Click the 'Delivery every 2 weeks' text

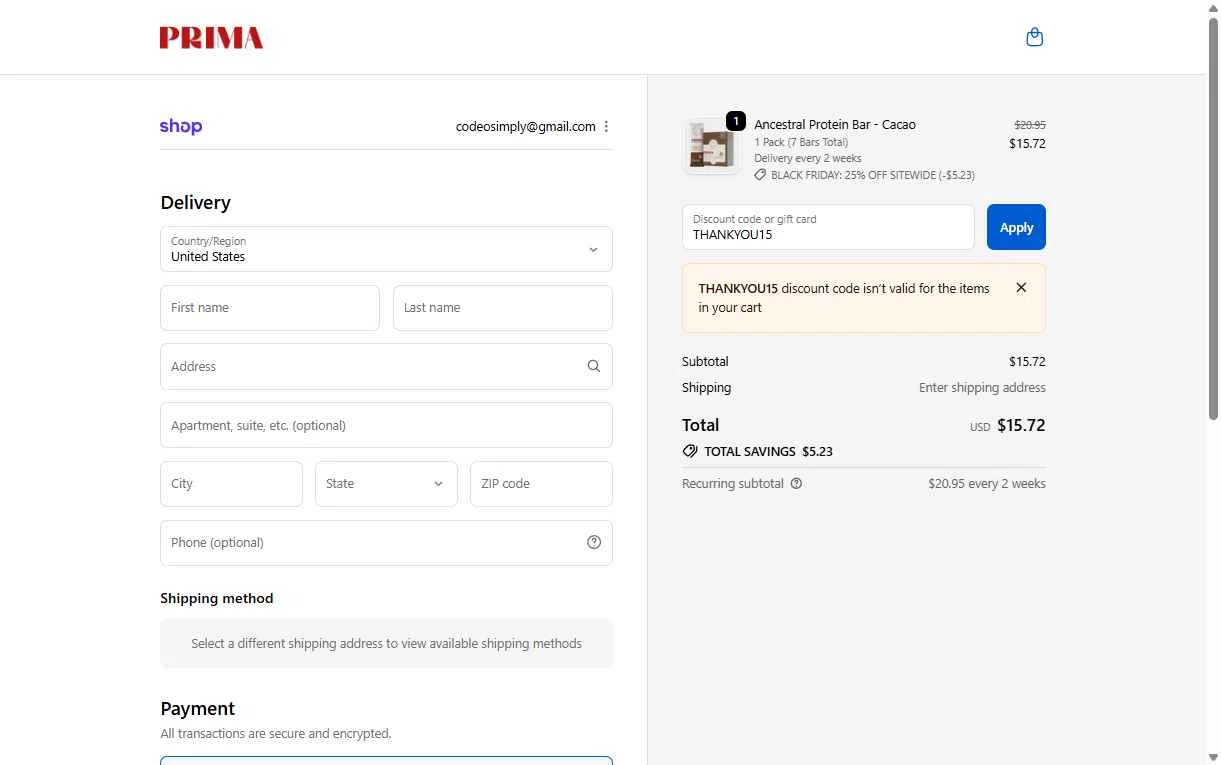(808, 159)
